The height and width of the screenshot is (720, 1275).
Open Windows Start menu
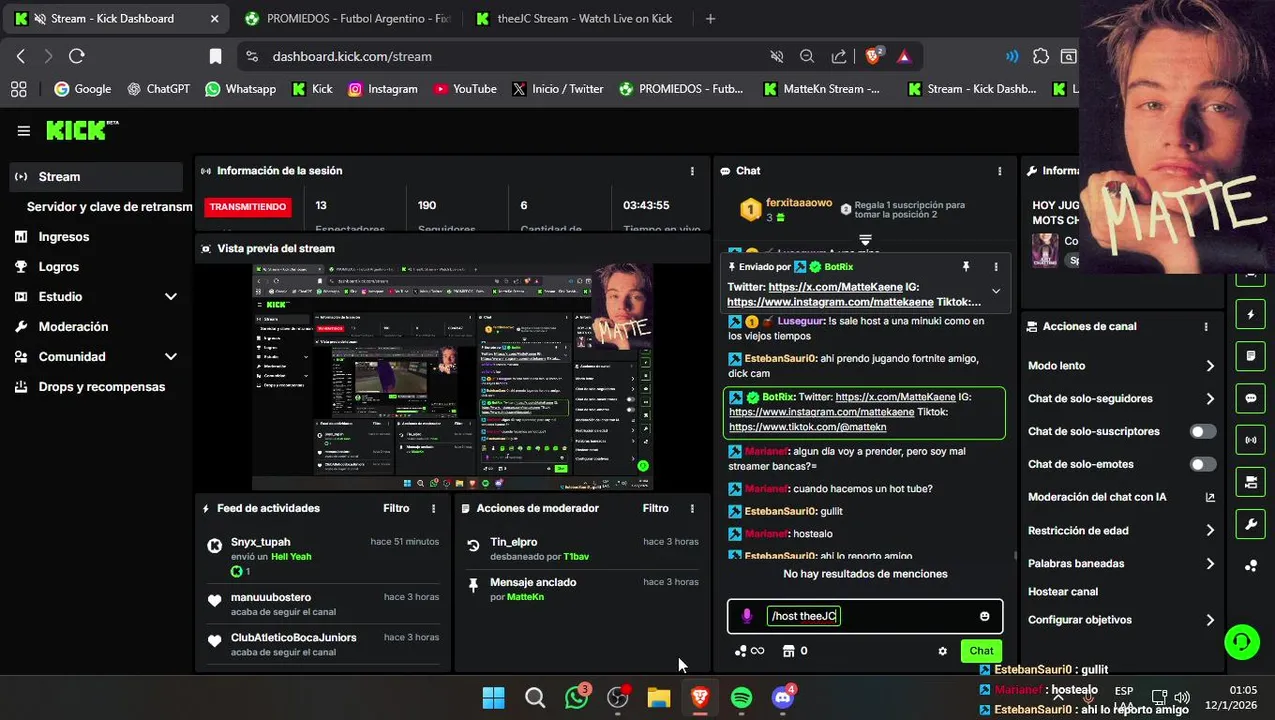(494, 698)
